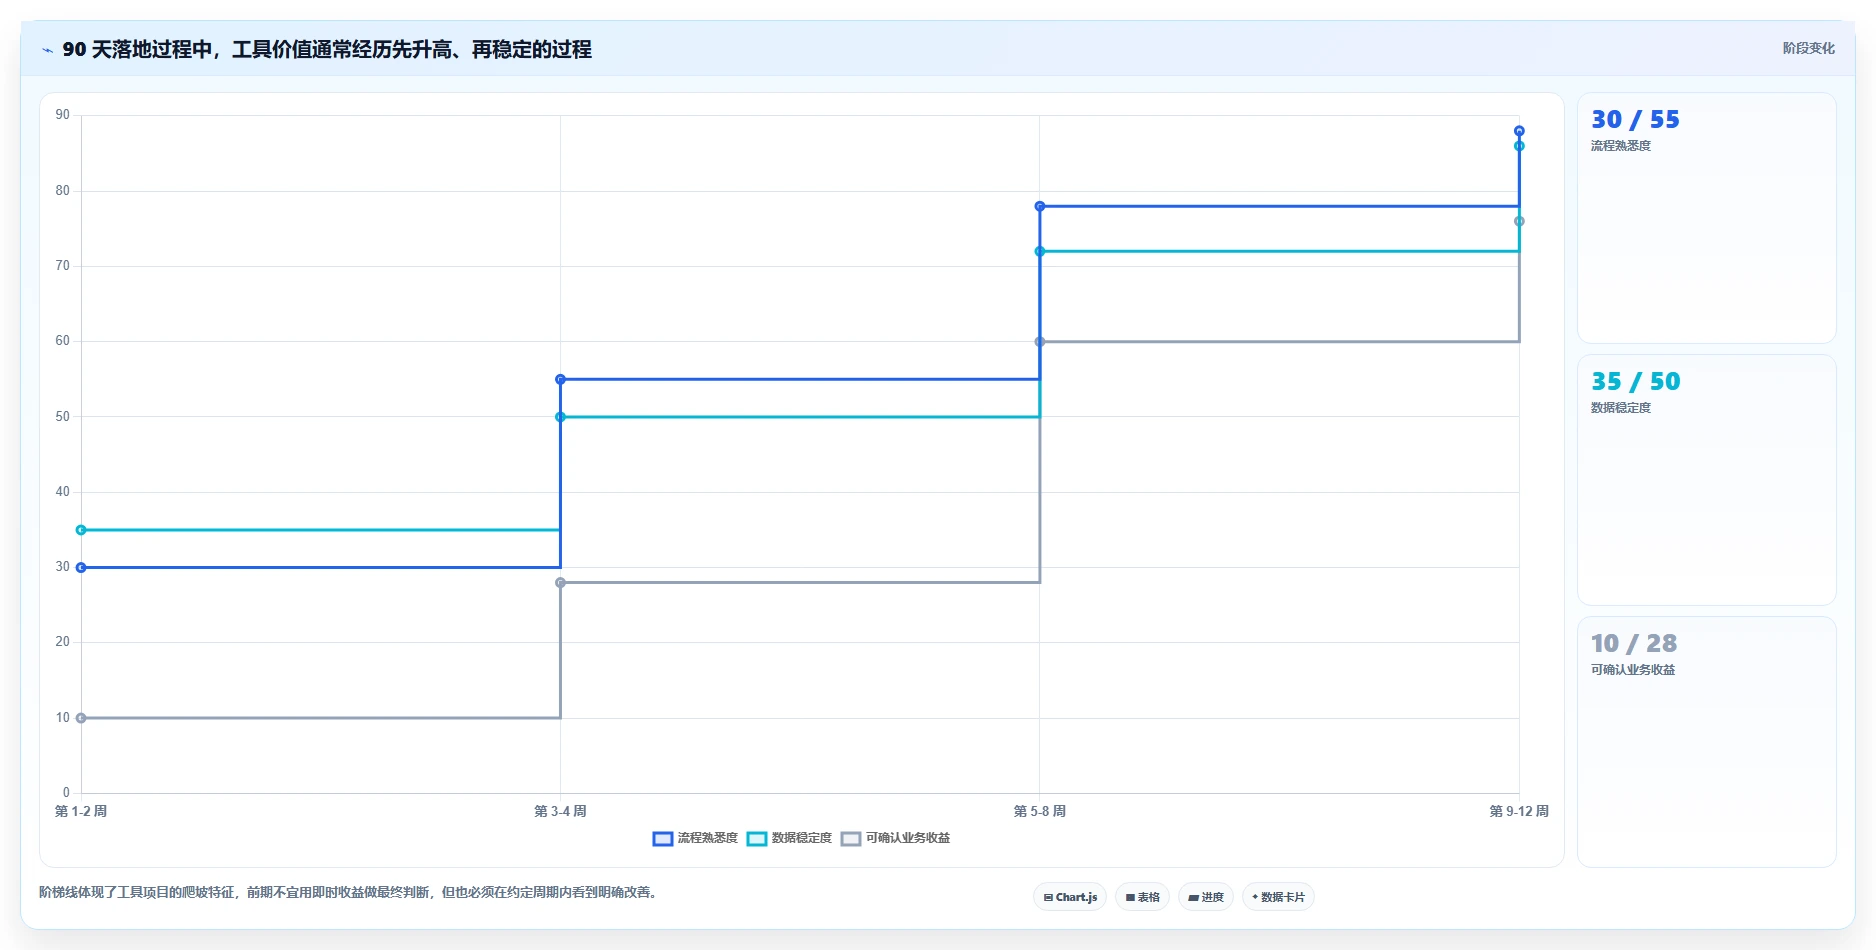Click the "第 3-4 周" x-axis label
Screen dimensions: 1876x950
[x=560, y=811]
